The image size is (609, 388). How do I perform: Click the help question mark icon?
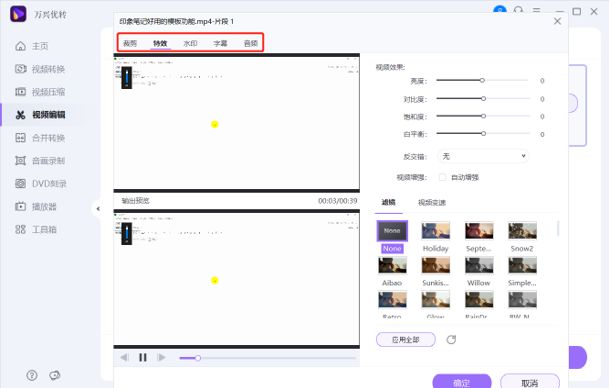click(32, 376)
